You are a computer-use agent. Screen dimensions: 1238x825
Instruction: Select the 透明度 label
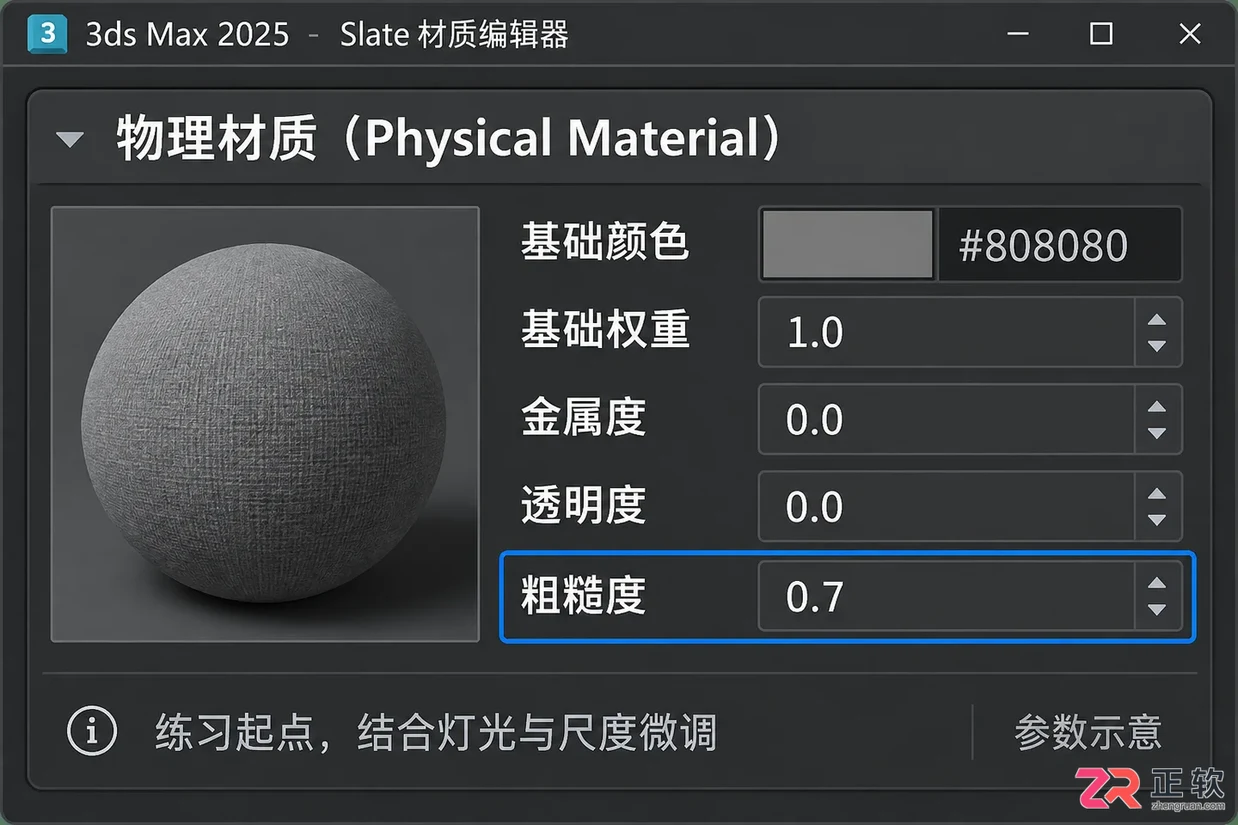[x=583, y=505]
